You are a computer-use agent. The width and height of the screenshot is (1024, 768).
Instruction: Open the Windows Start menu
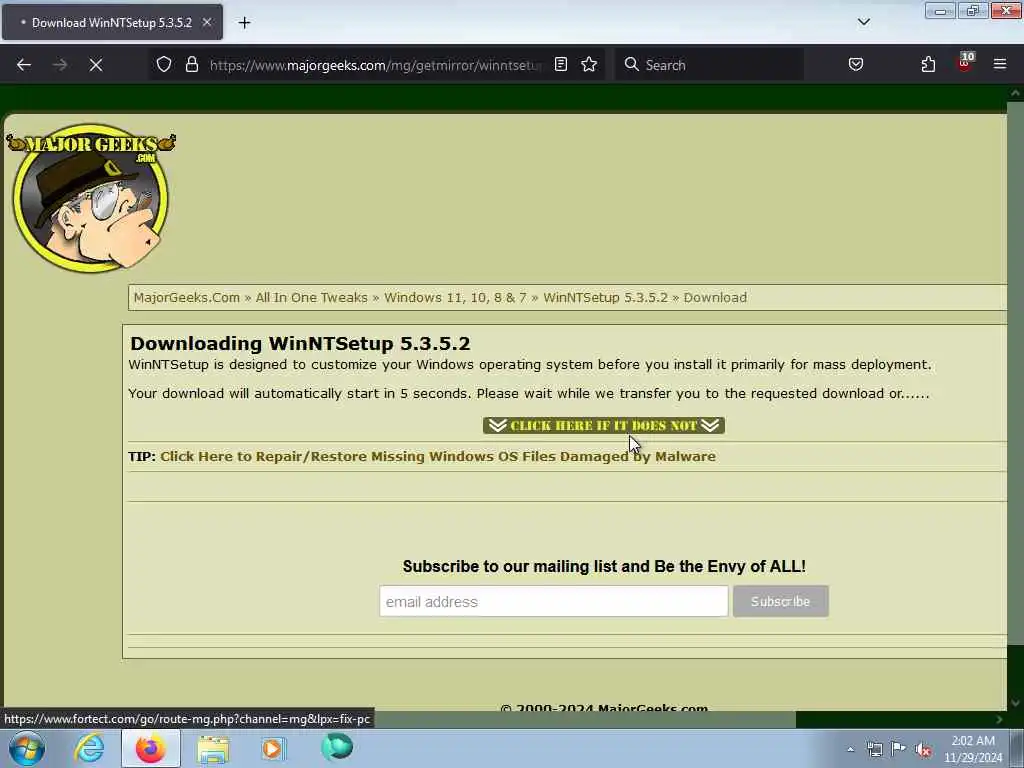tap(26, 748)
